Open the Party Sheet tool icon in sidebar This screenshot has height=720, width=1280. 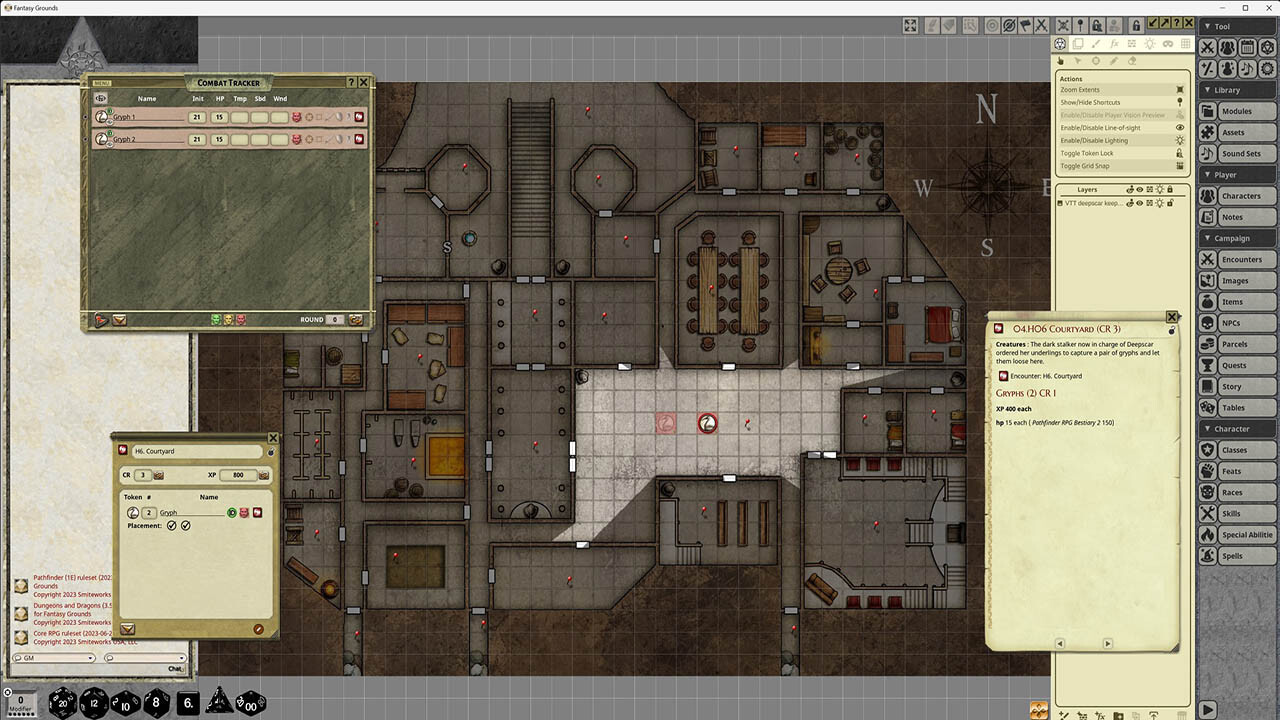tap(1227, 48)
